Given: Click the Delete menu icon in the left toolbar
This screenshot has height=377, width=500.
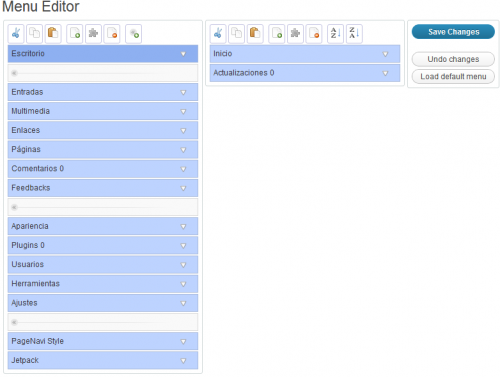Looking at the screenshot, I should click(x=112, y=34).
